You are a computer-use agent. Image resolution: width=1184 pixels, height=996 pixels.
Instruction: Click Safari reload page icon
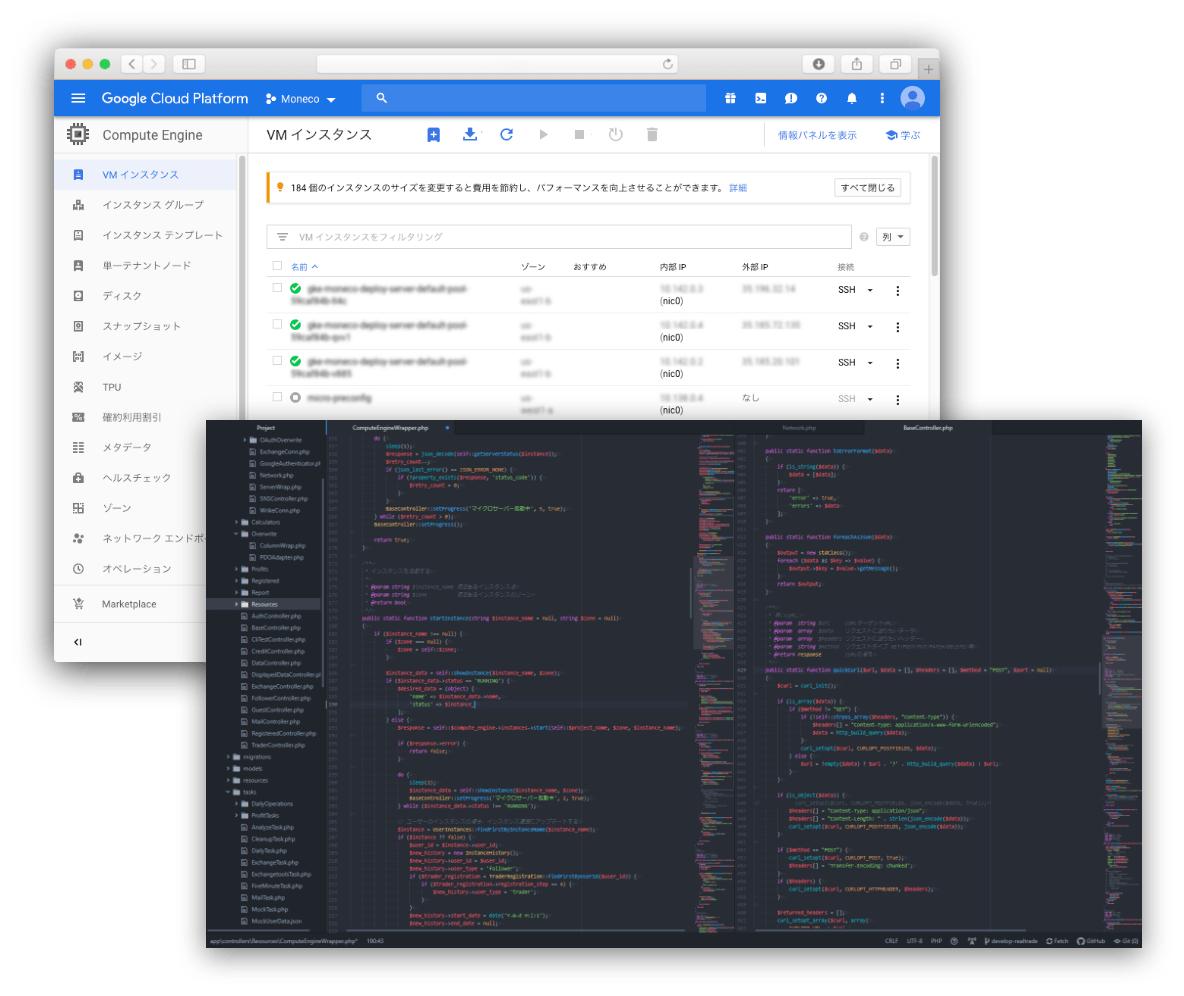(668, 64)
